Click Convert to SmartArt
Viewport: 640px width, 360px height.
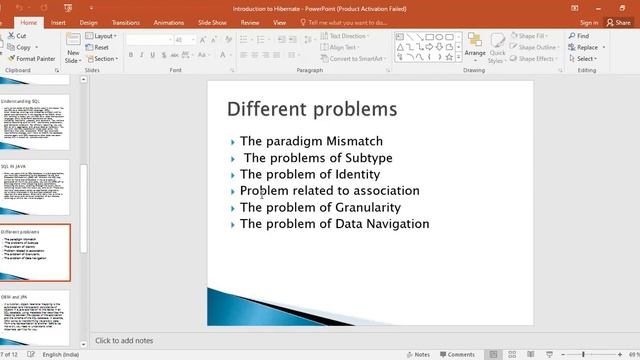tap(353, 59)
